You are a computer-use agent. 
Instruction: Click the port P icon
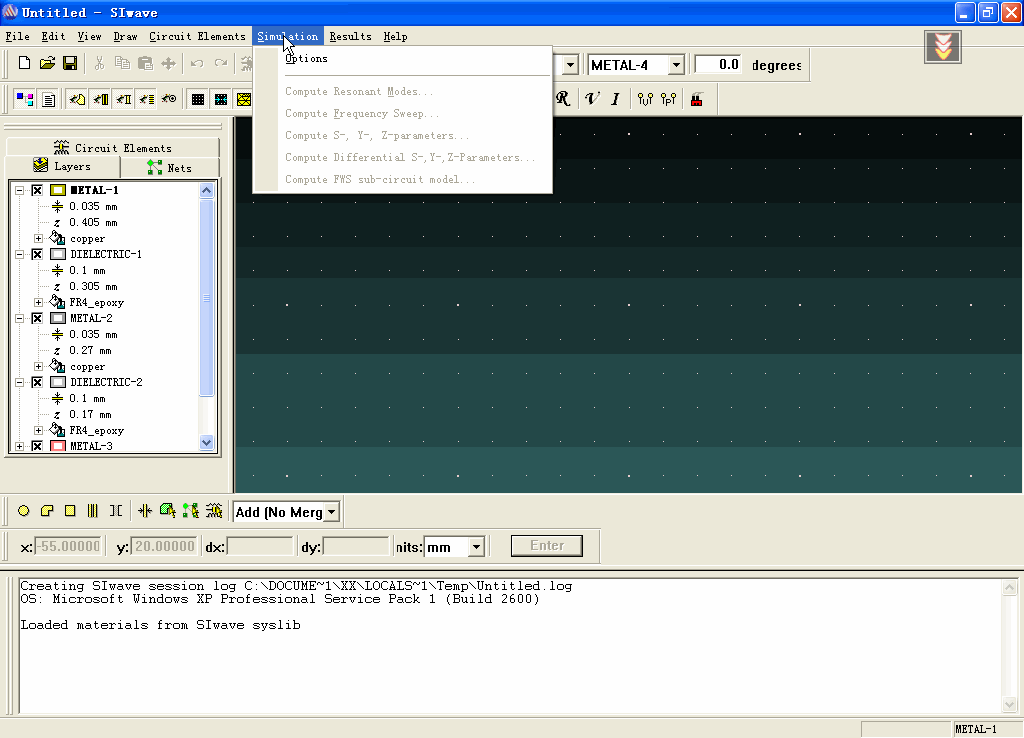point(668,99)
